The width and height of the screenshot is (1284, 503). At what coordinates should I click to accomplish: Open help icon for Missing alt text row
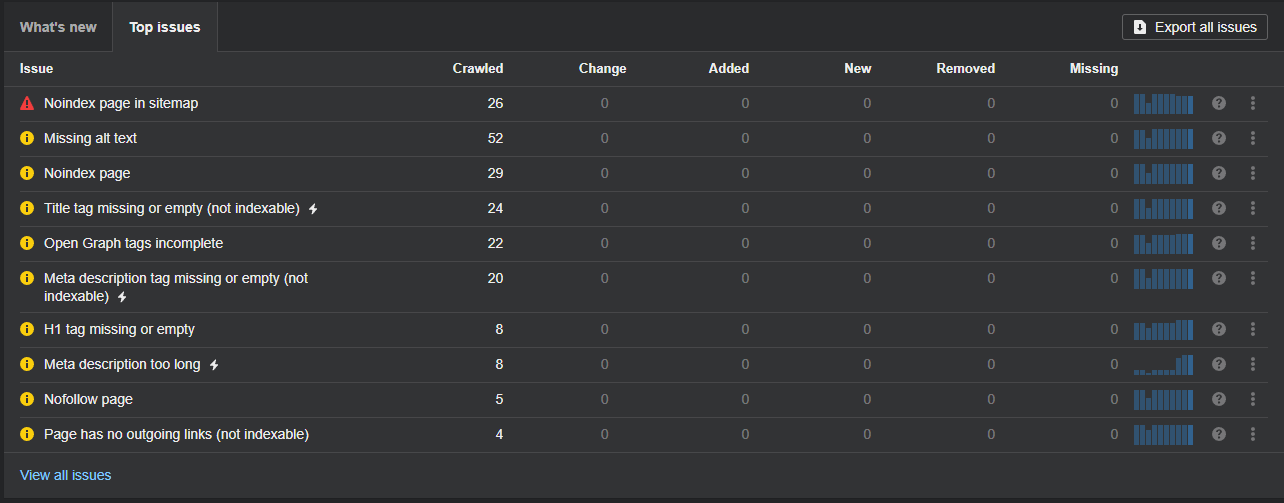point(1218,138)
